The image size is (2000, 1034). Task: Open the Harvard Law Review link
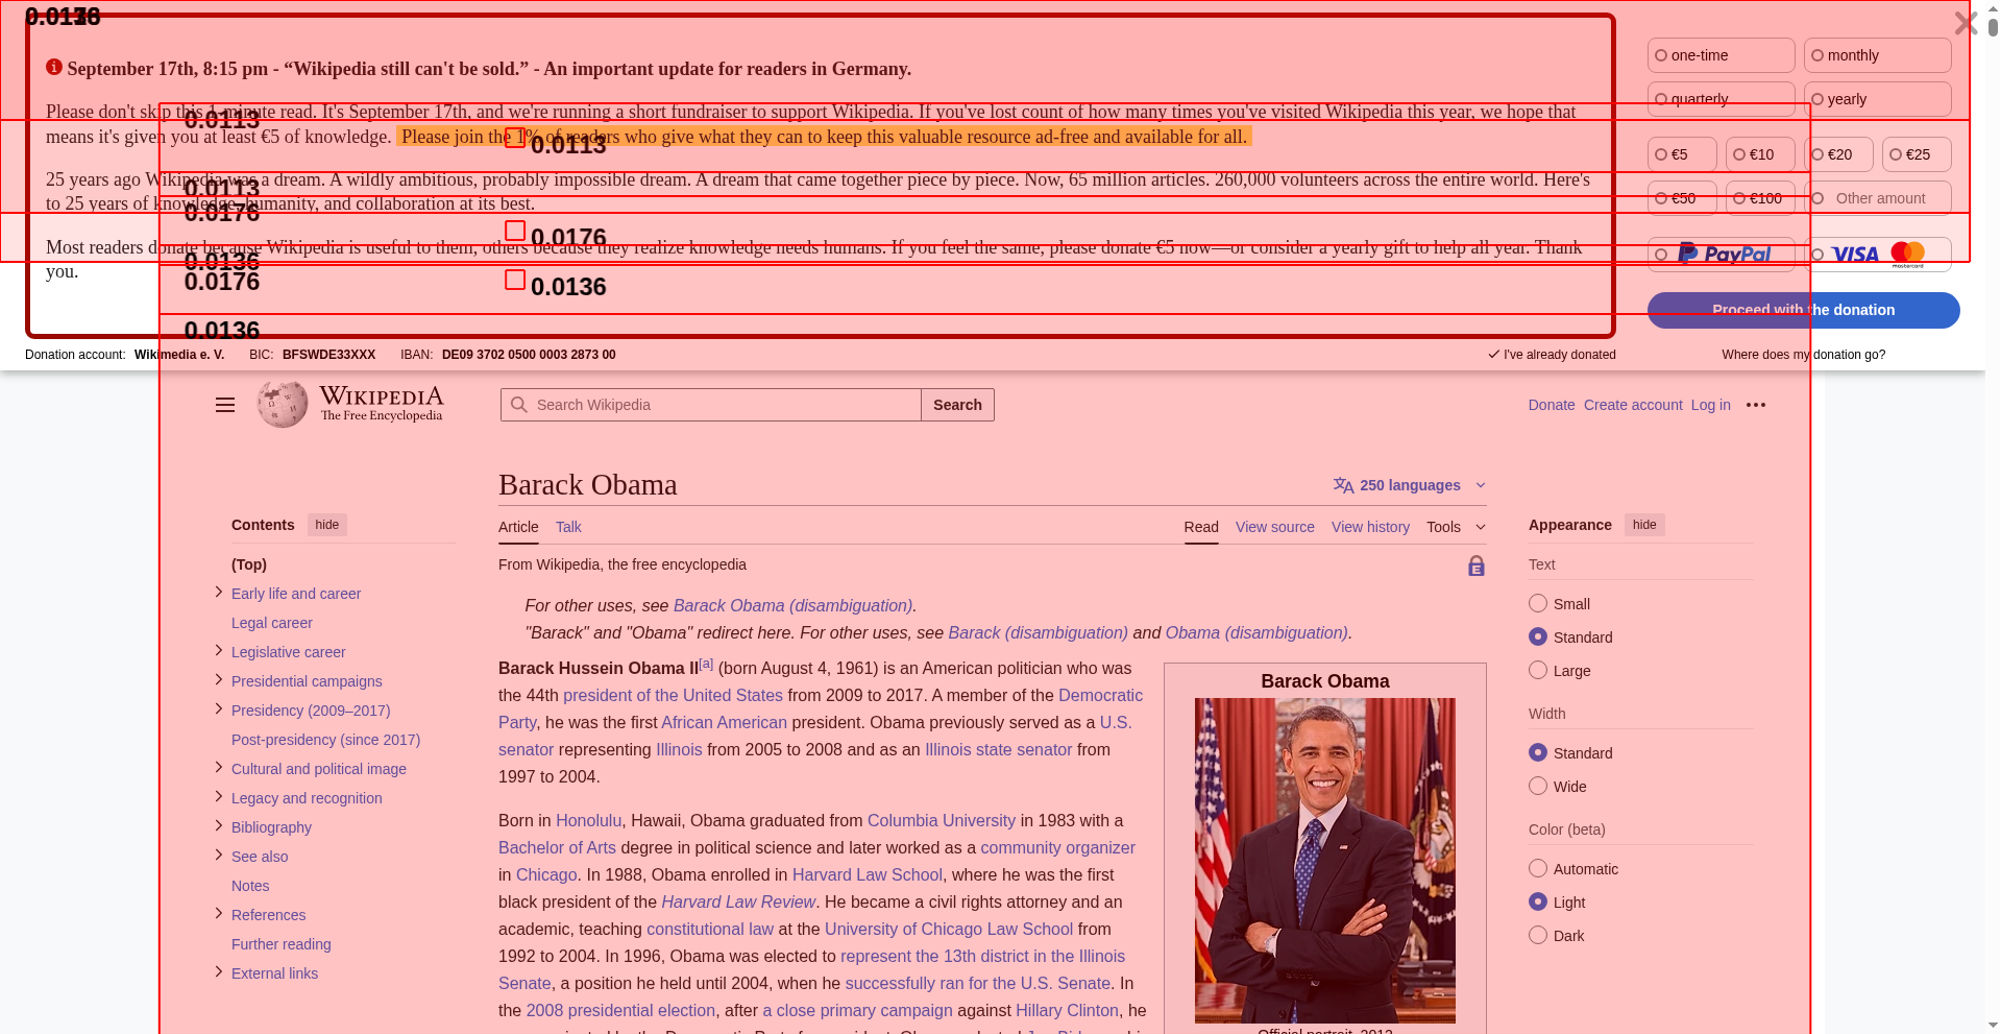click(738, 902)
